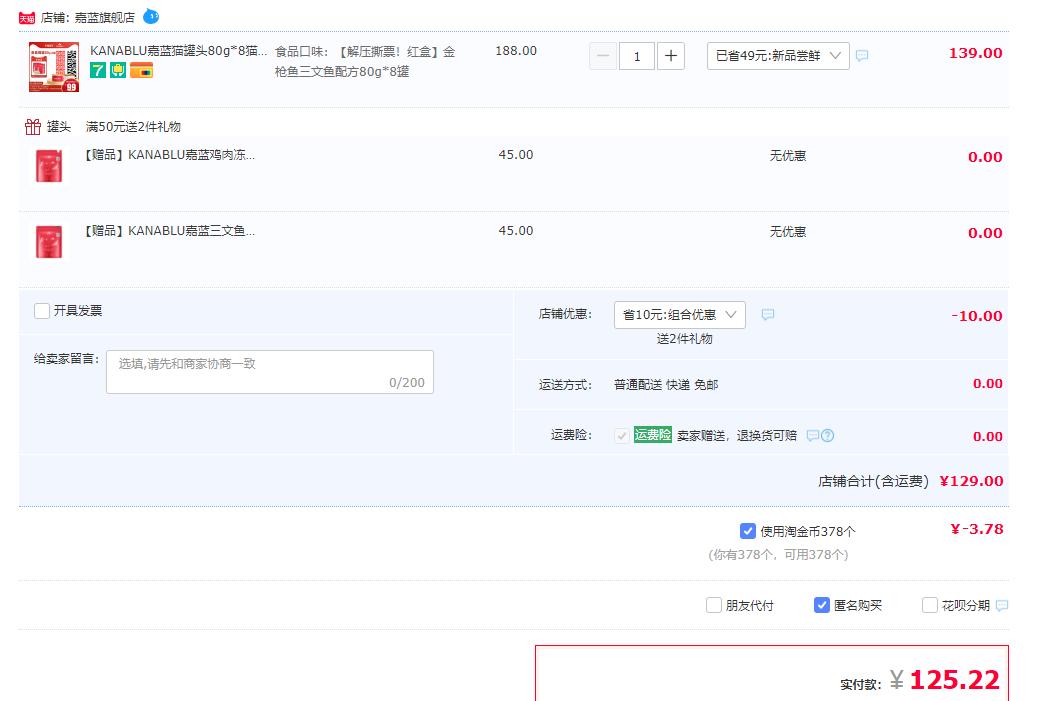The image size is (1039, 701).
Task: Click the 送2件礼物 note under store discount
Action: pyautogui.click(x=684, y=339)
